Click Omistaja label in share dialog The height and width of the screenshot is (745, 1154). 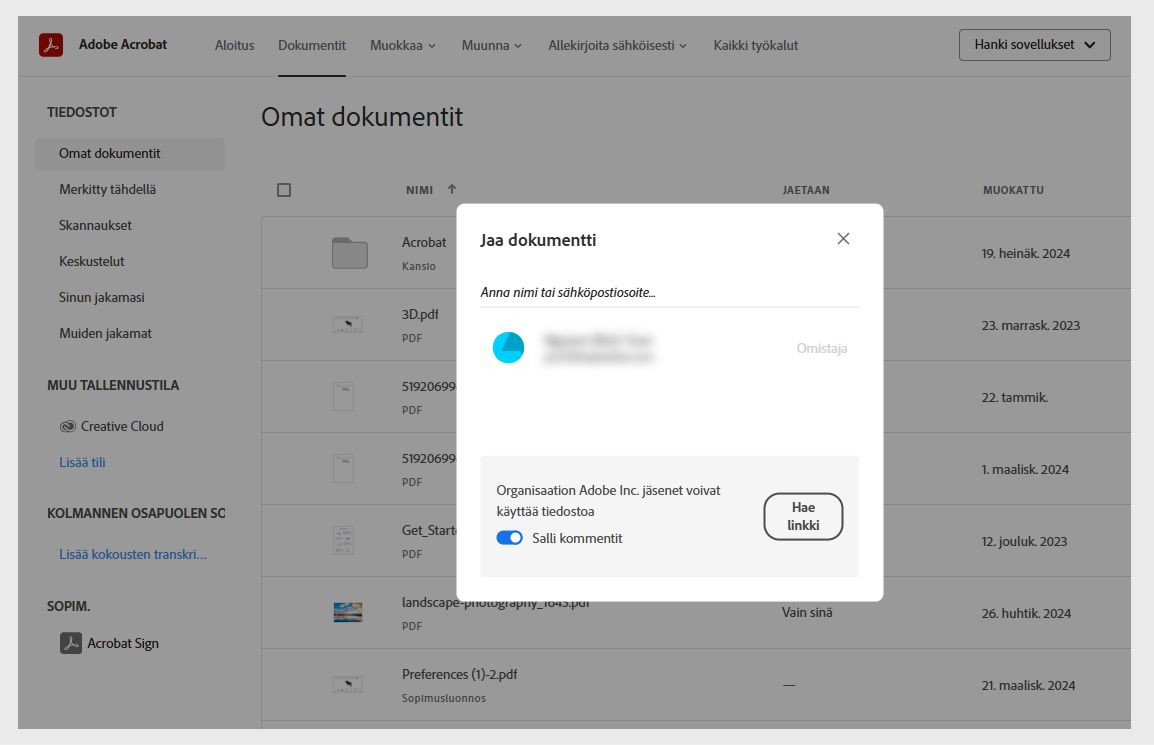click(x=822, y=348)
